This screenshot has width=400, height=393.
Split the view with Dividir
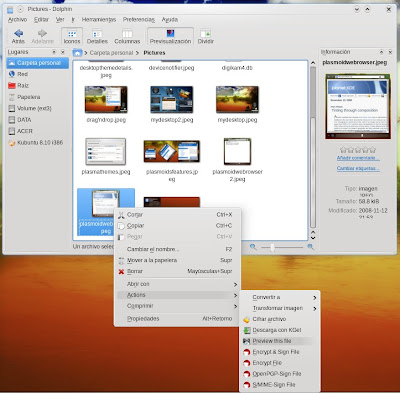point(206,36)
